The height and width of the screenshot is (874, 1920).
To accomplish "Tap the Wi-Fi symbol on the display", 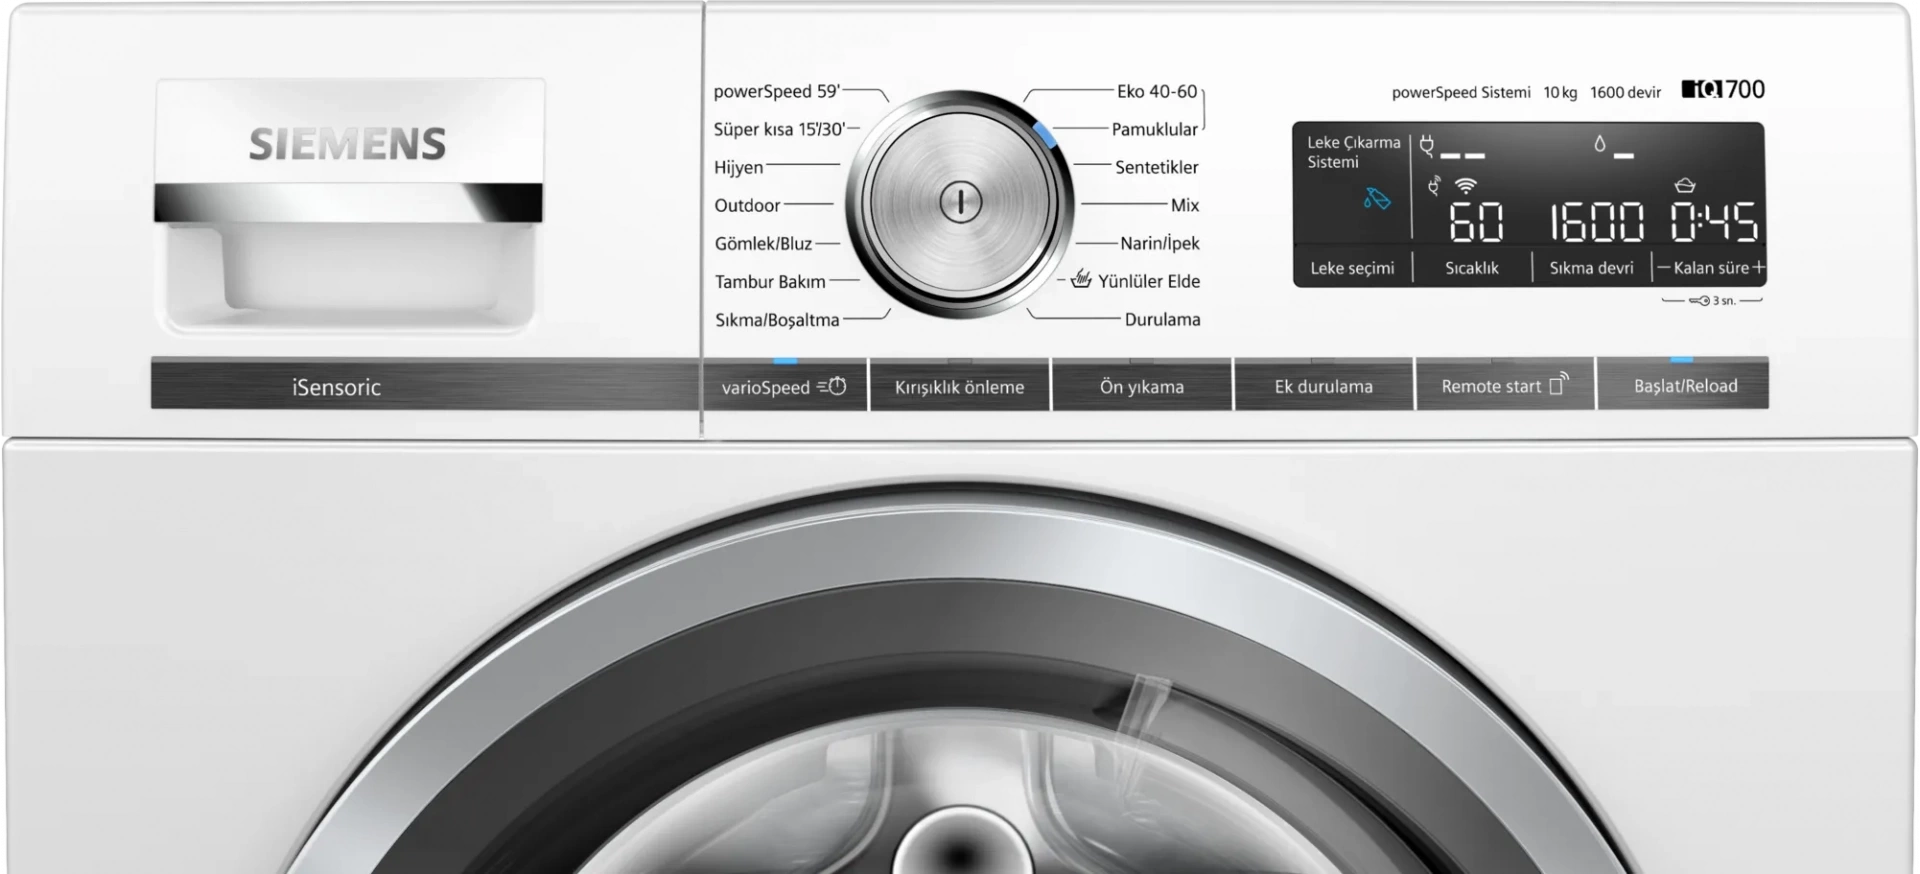I will coord(1466,185).
